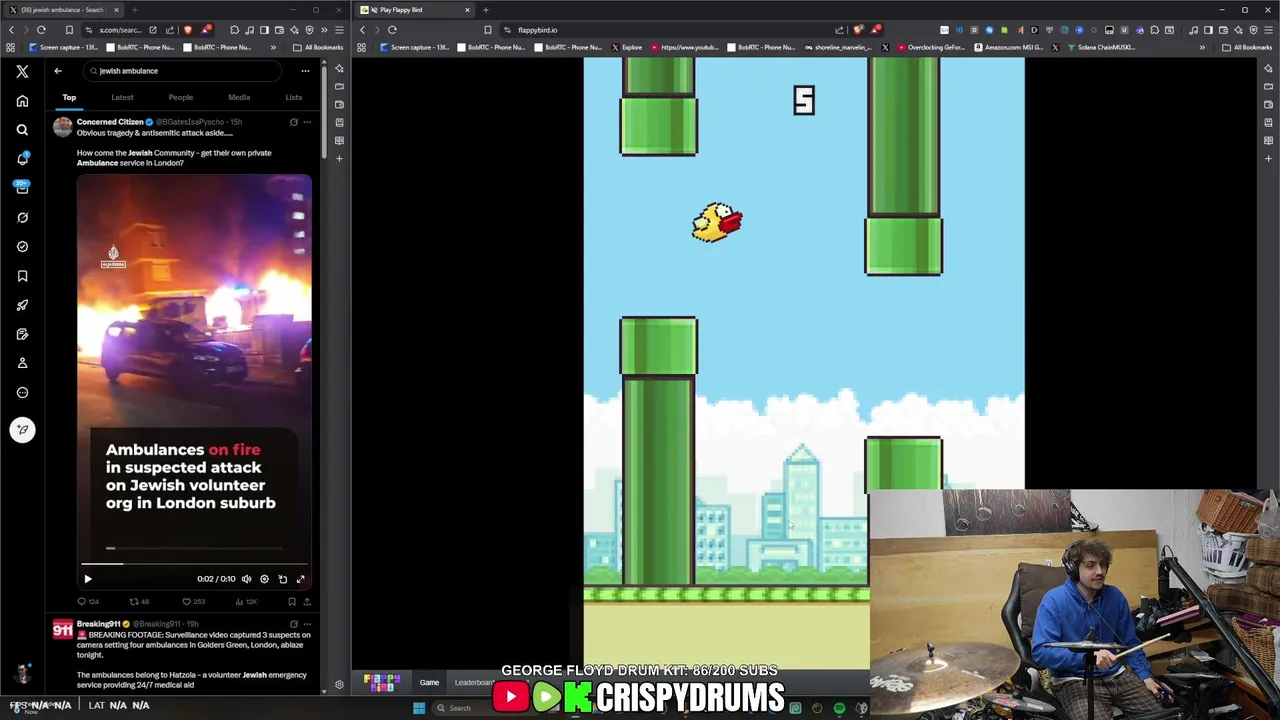Toggle picture-in-picture on the video
The height and width of the screenshot is (720, 1280).
282,579
